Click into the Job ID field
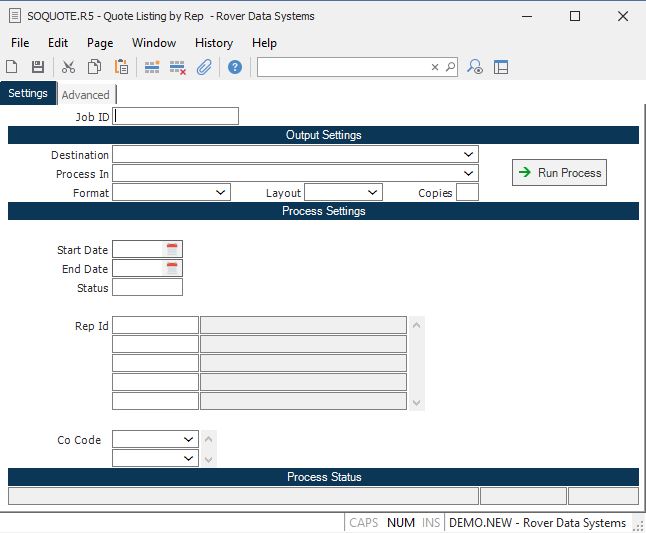646x533 pixels. point(176,116)
